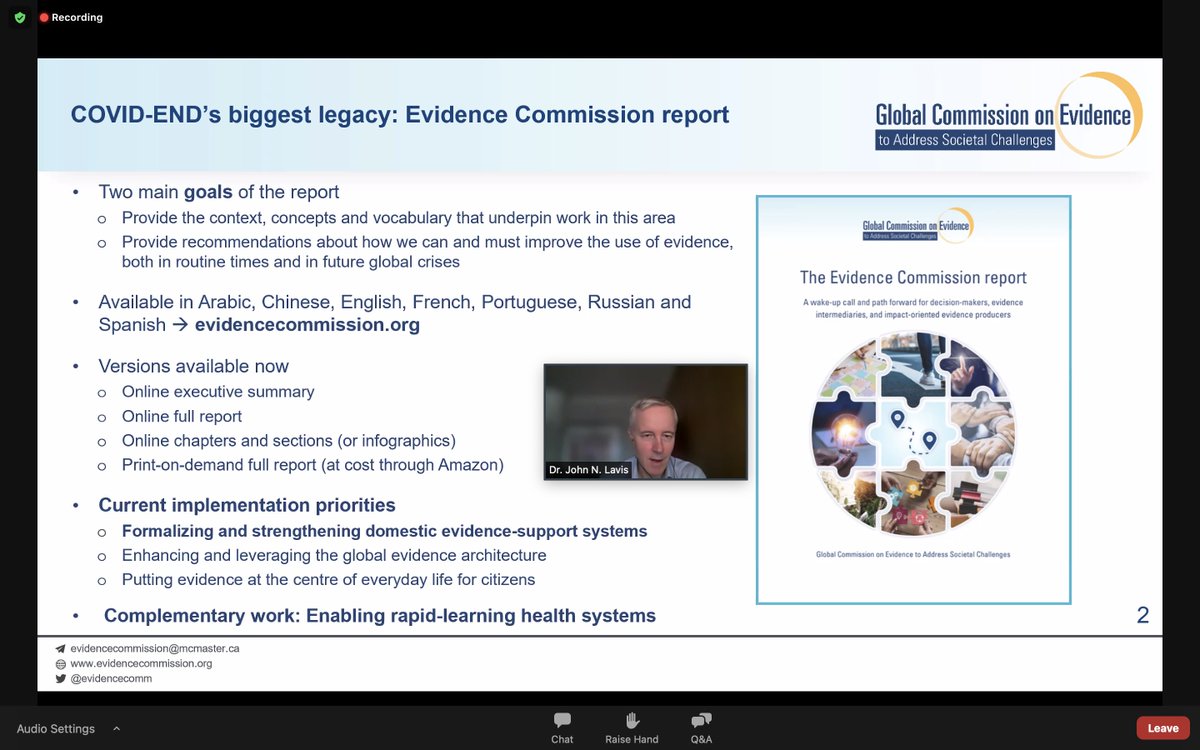Viewport: 1200px width, 750px height.
Task: Click evidencecommission@mcmaster.ca email address
Action: pyautogui.click(x=155, y=648)
